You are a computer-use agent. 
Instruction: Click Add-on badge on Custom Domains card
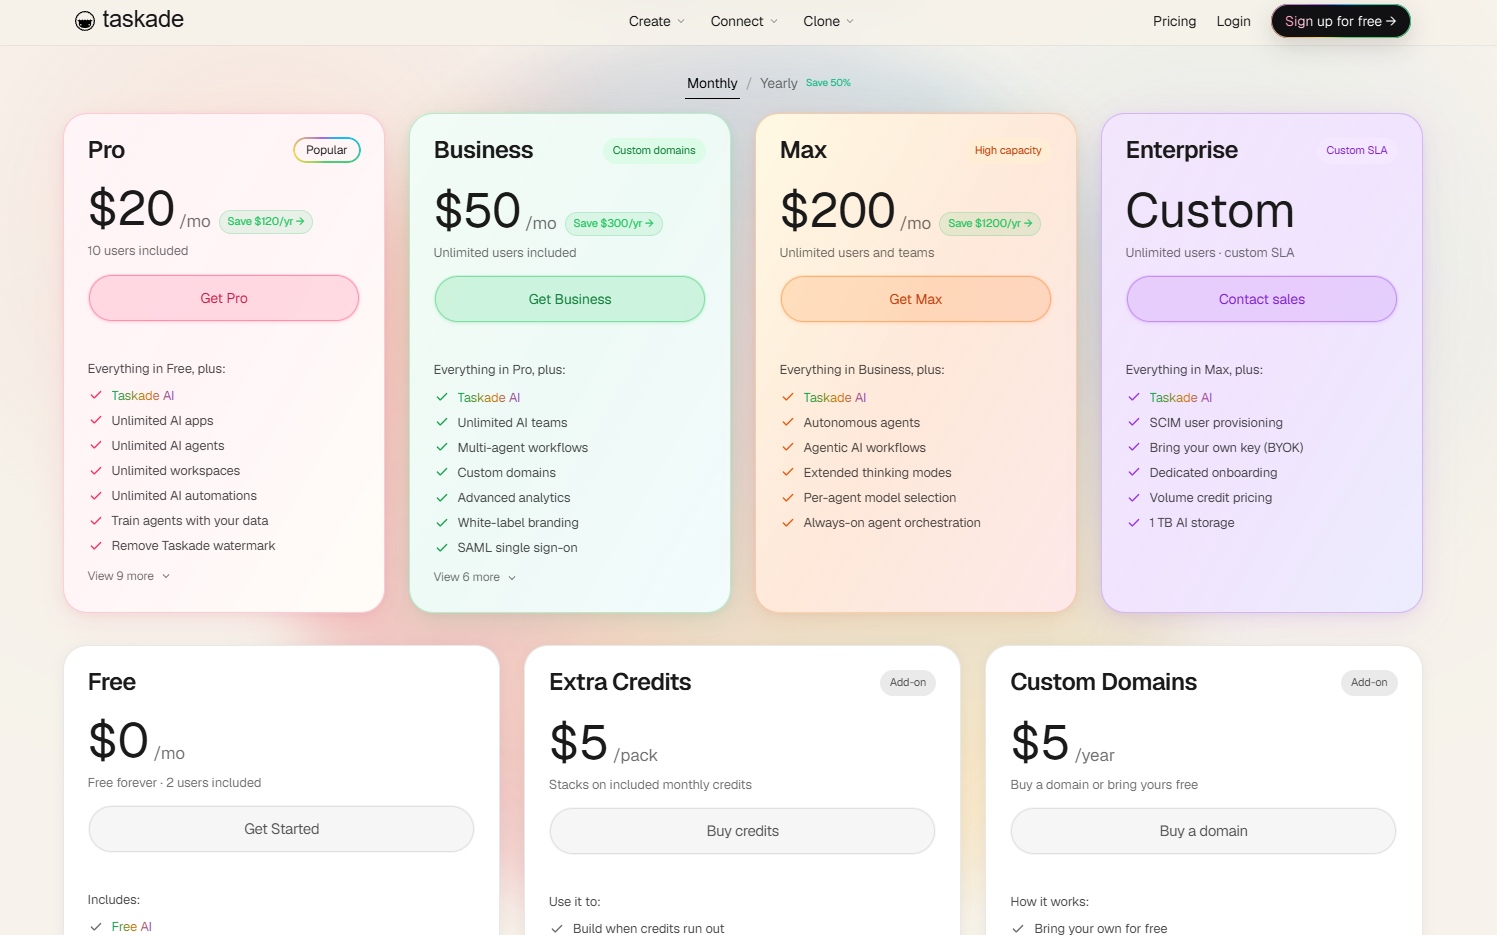(x=1369, y=683)
